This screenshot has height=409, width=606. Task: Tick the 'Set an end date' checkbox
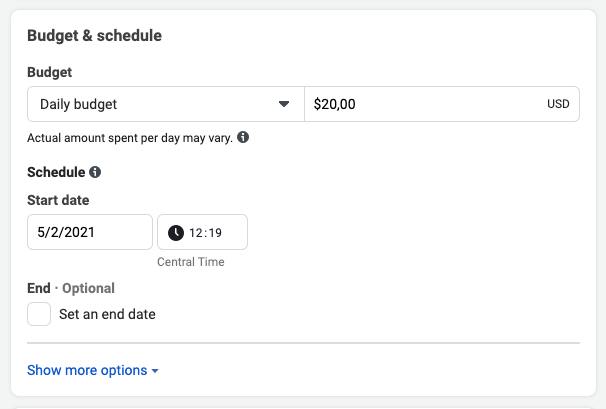point(39,314)
